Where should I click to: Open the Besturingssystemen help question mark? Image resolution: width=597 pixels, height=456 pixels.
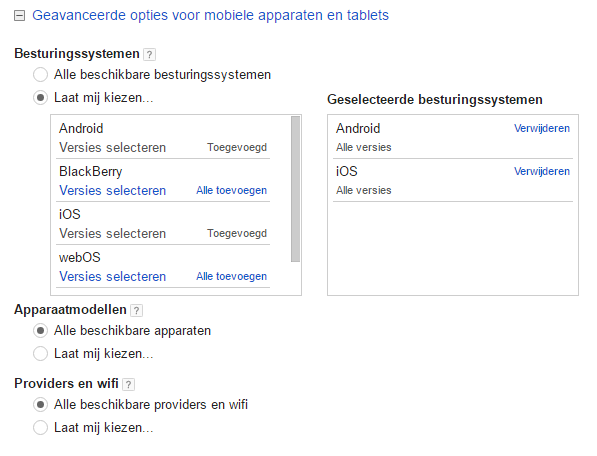coord(150,54)
